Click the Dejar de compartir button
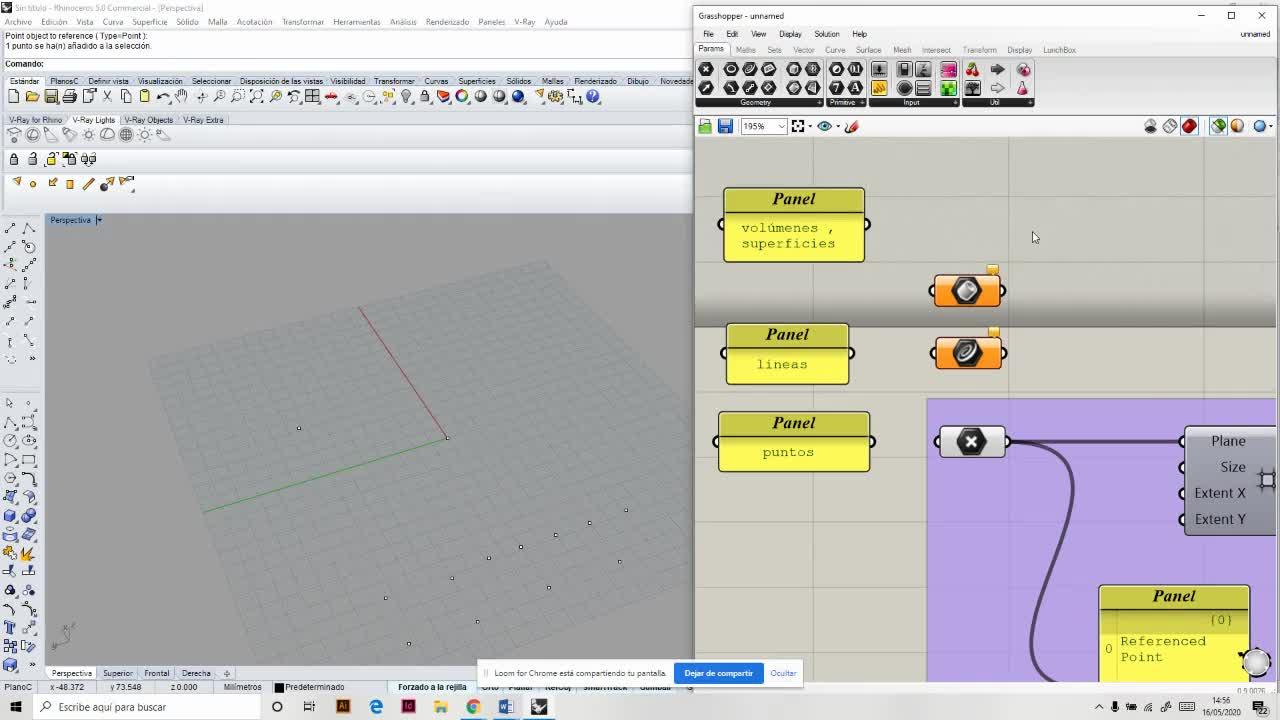Image resolution: width=1280 pixels, height=720 pixels. click(718, 673)
